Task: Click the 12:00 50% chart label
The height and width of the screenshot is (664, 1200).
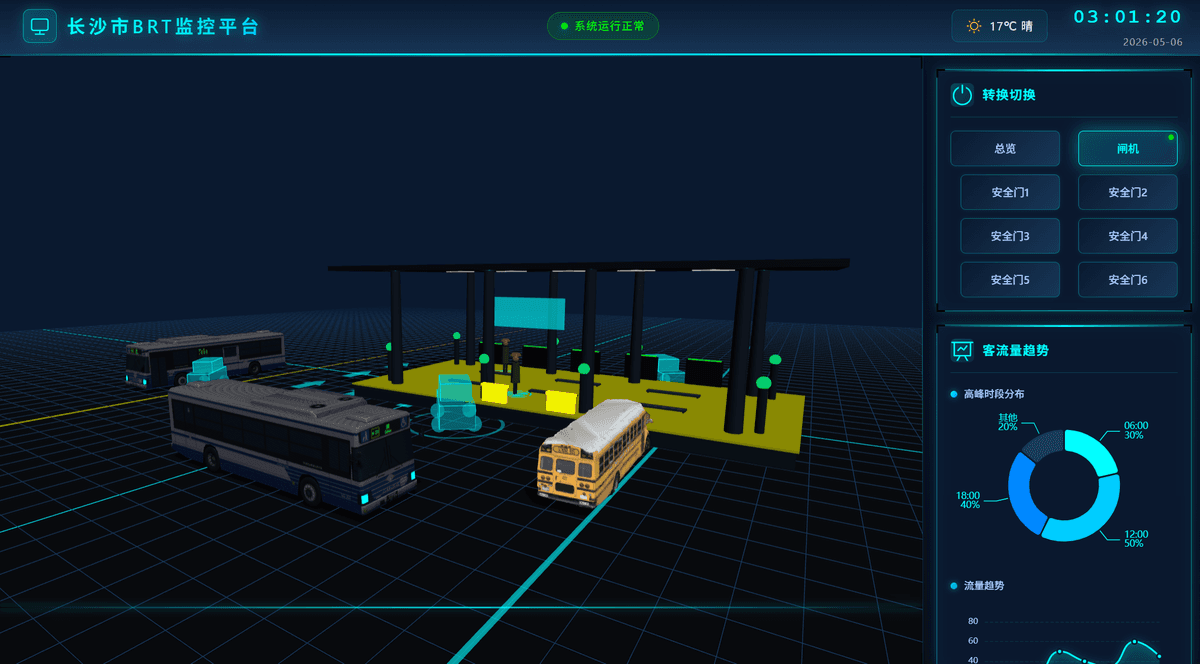Action: coord(1134,538)
